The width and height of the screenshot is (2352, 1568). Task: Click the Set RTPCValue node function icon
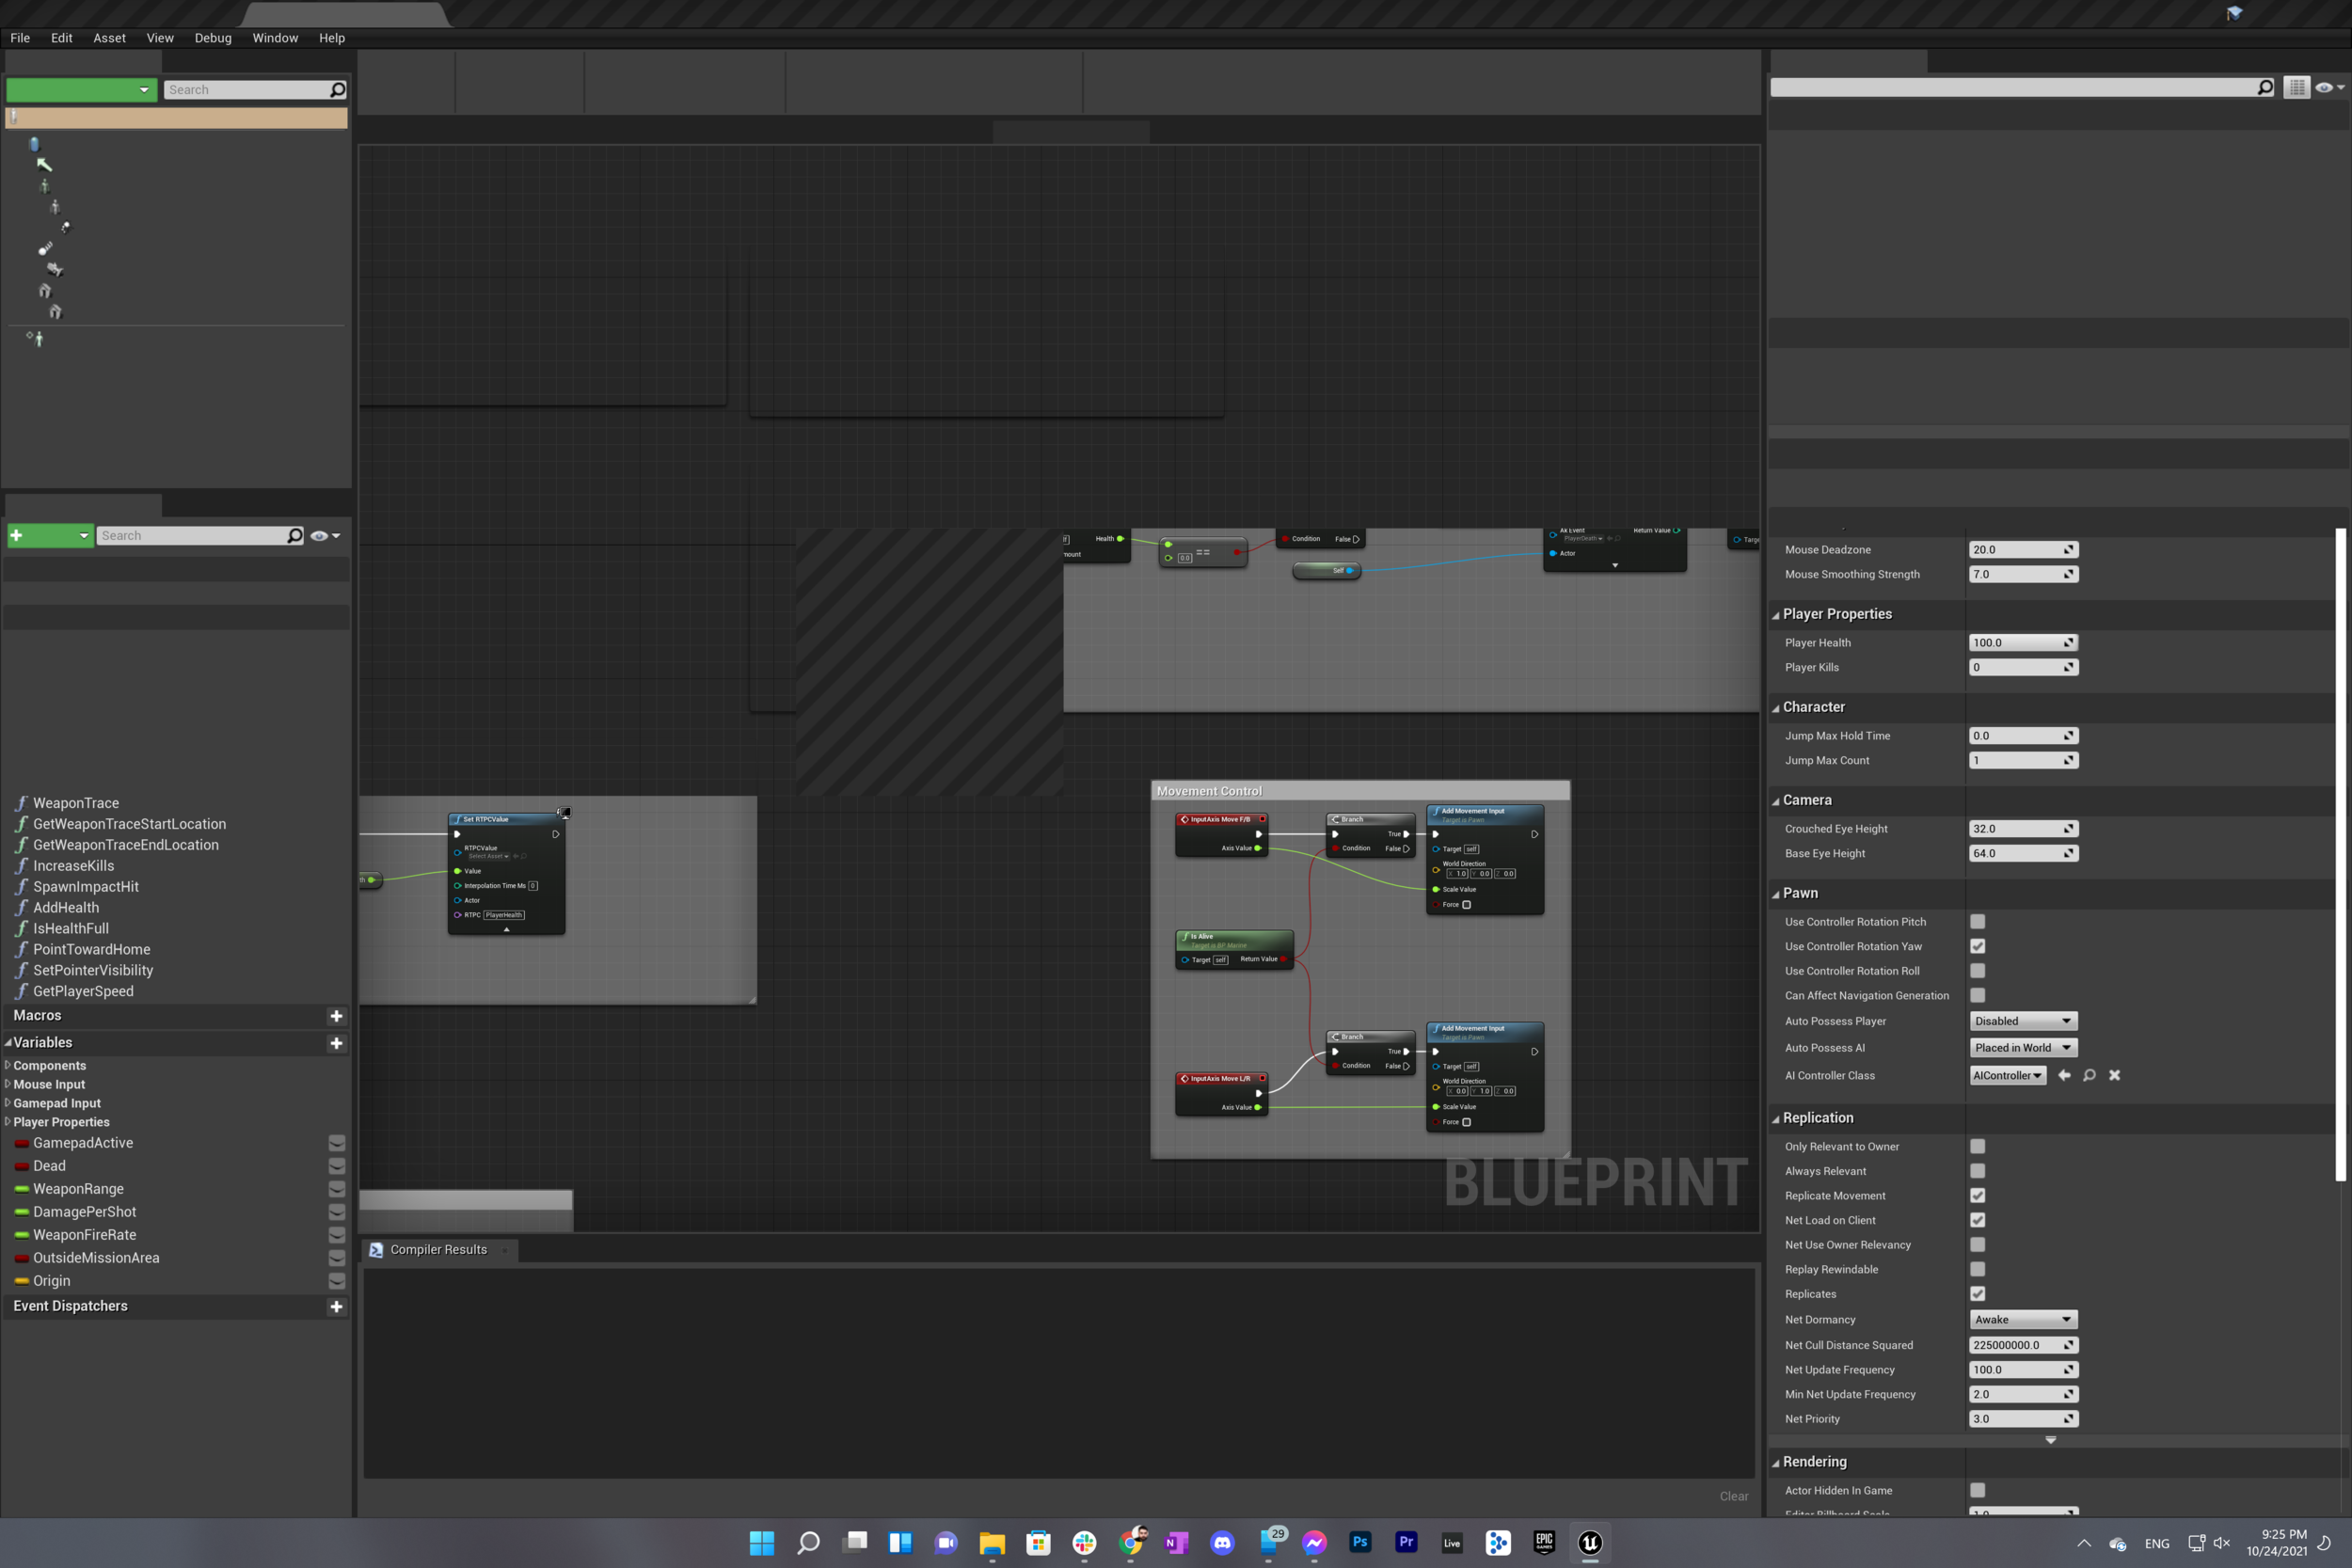coord(457,820)
